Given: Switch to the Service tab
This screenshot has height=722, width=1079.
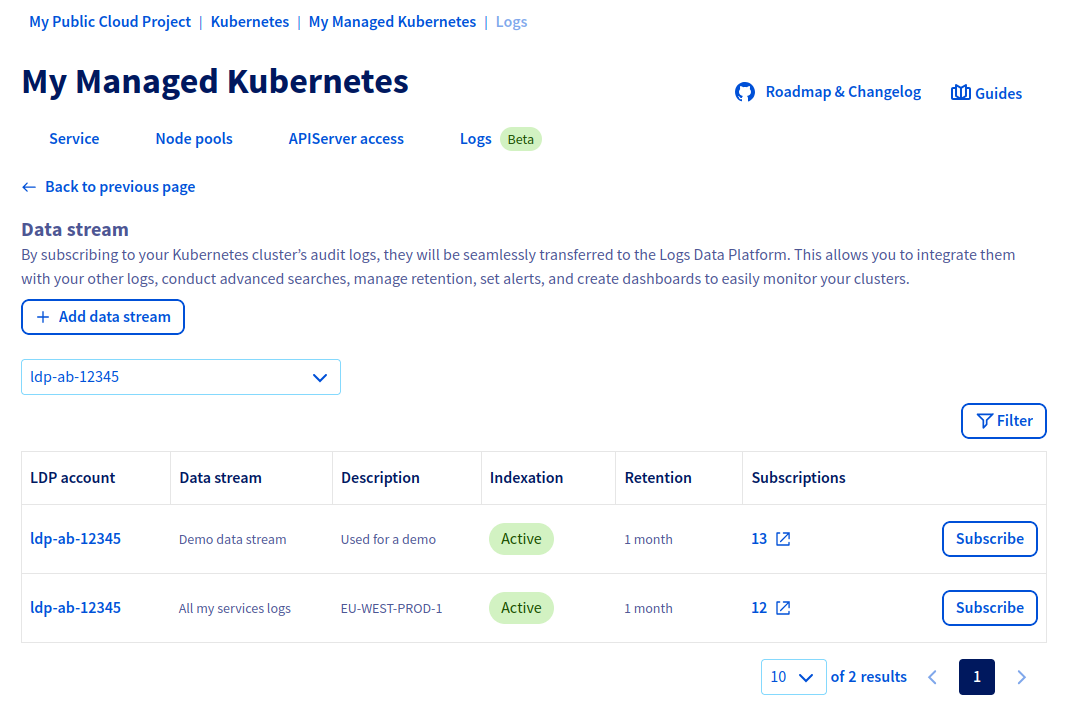Looking at the screenshot, I should pyautogui.click(x=73, y=139).
